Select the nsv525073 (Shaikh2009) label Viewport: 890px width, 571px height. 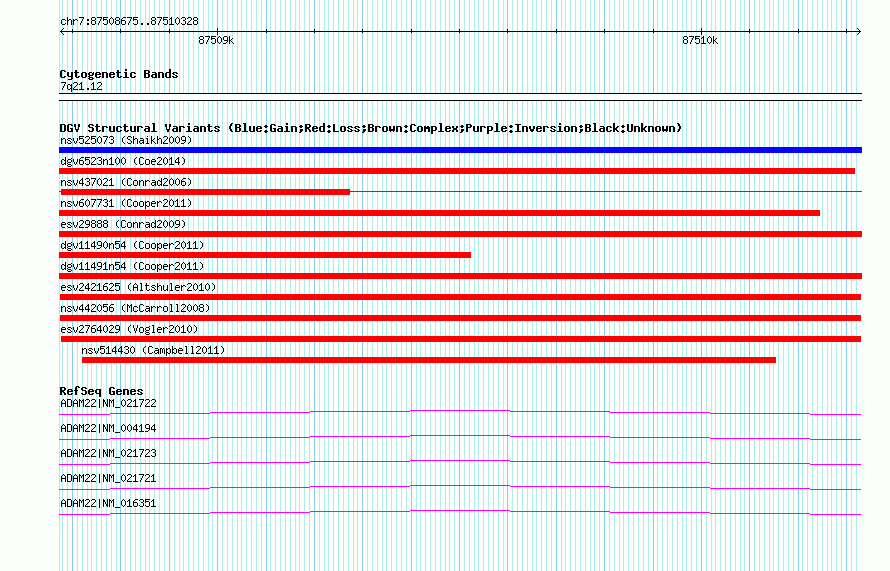(126, 140)
